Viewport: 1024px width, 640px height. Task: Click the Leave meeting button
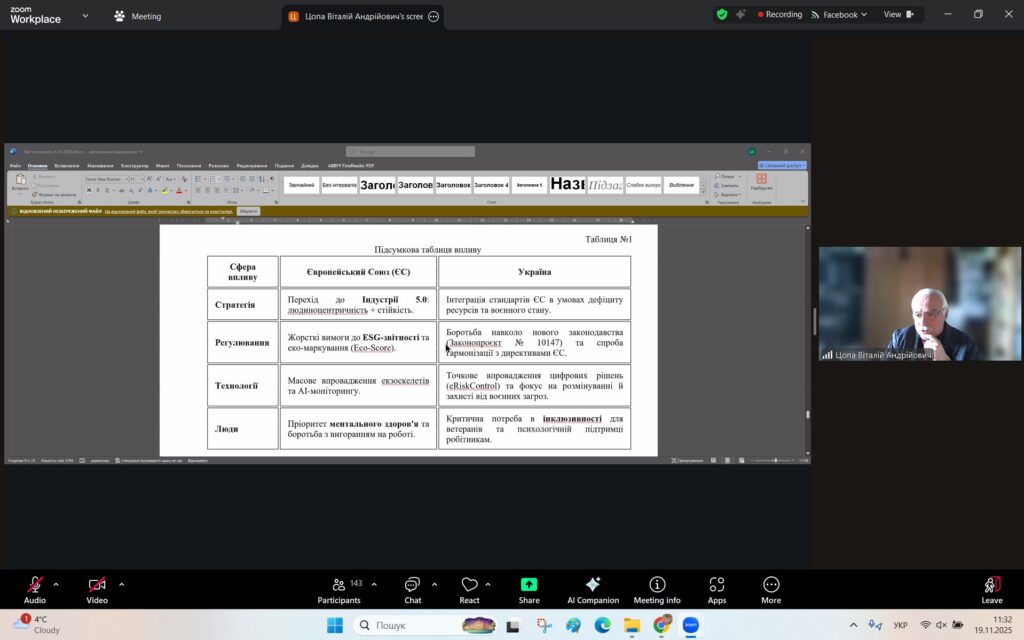[991, 589]
